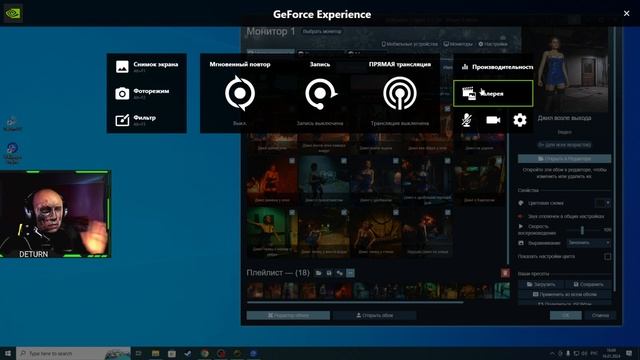Click Применить ко всем обоям button
640x360 pixels.
pos(564,294)
